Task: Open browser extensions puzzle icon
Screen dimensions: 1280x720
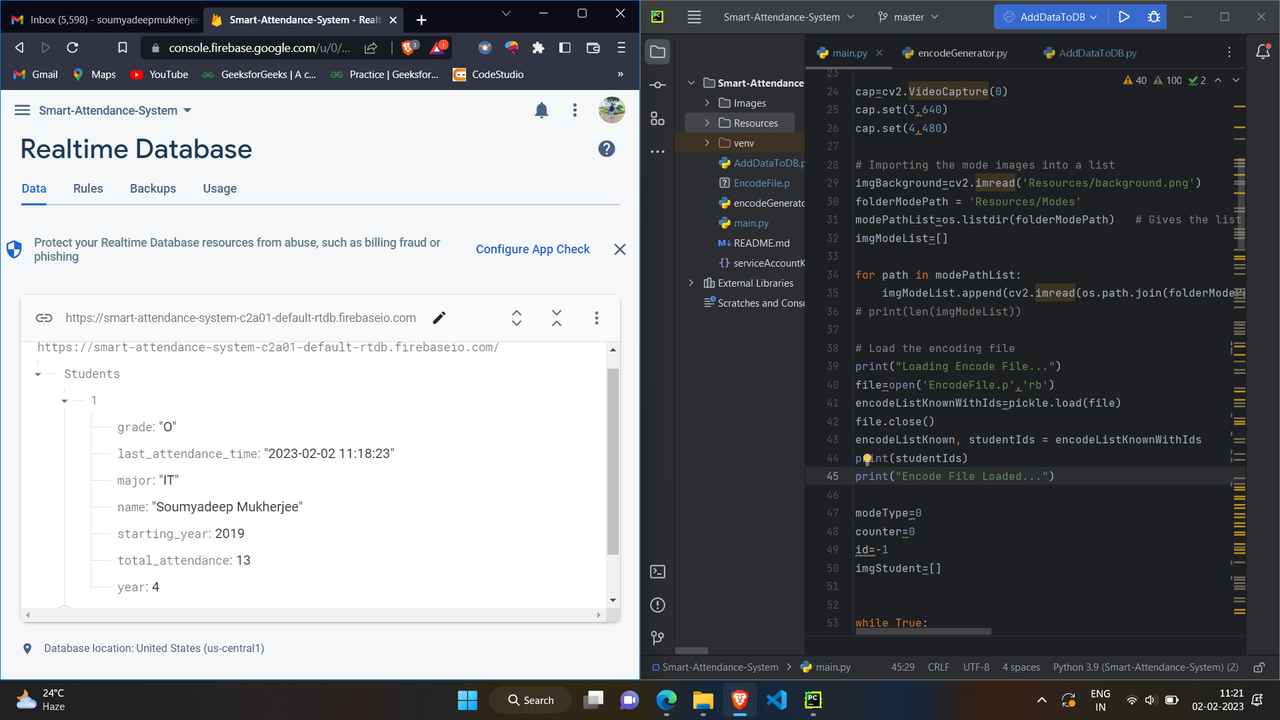Action: point(538,47)
